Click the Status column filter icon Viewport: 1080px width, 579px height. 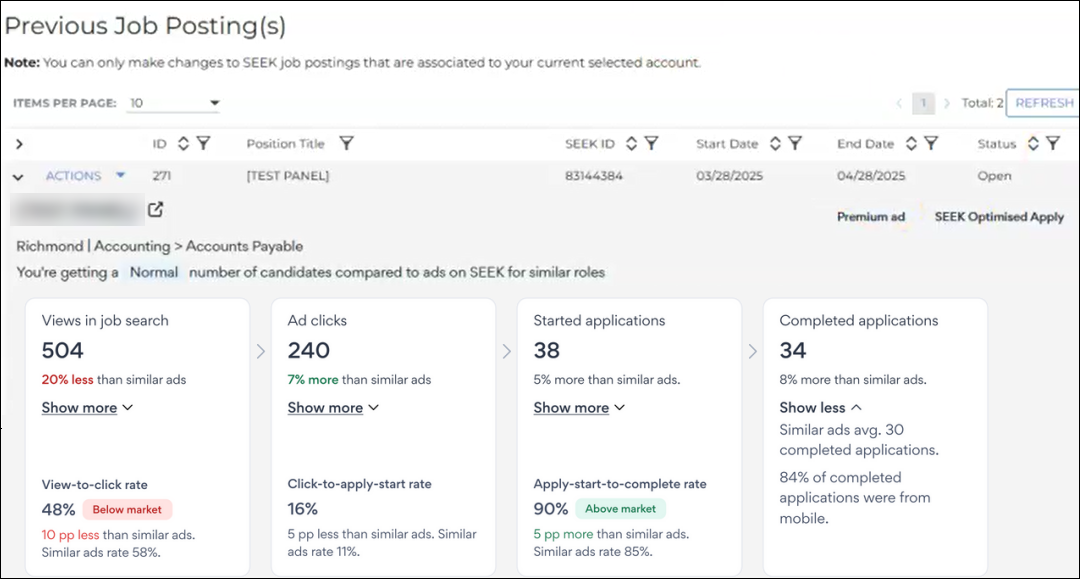(x=1052, y=144)
